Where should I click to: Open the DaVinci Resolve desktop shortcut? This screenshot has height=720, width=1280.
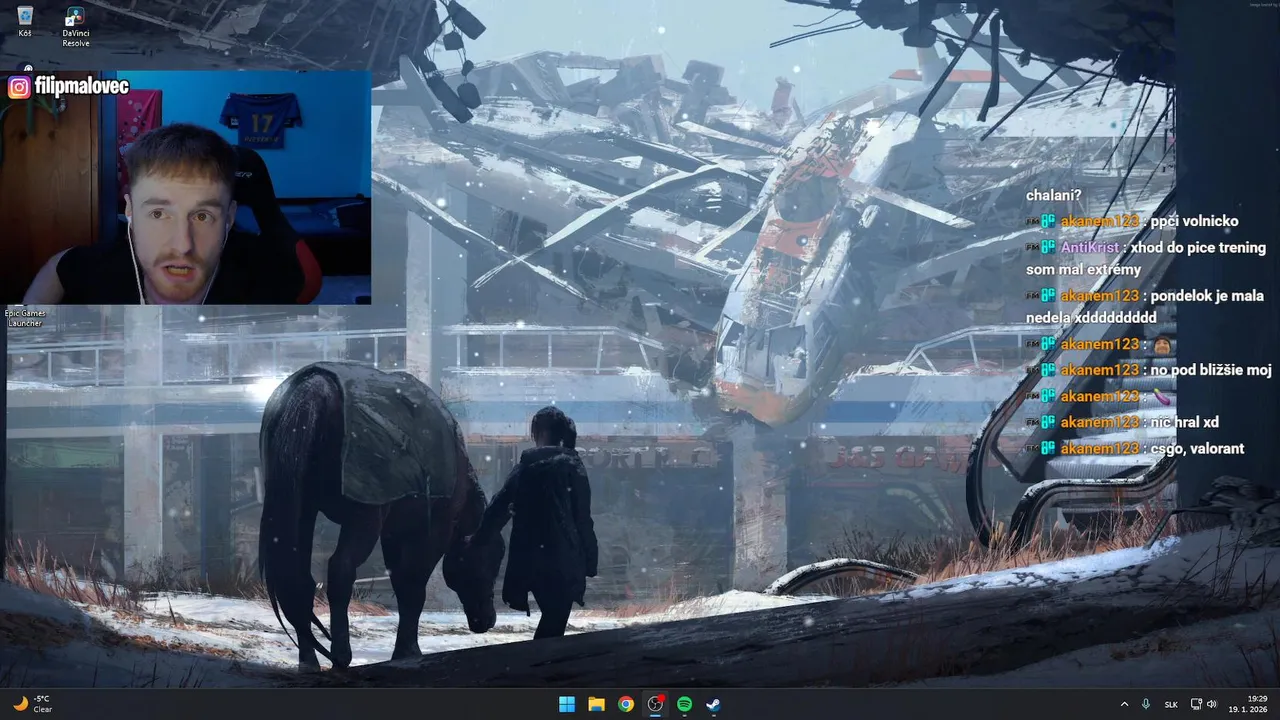pos(76,27)
